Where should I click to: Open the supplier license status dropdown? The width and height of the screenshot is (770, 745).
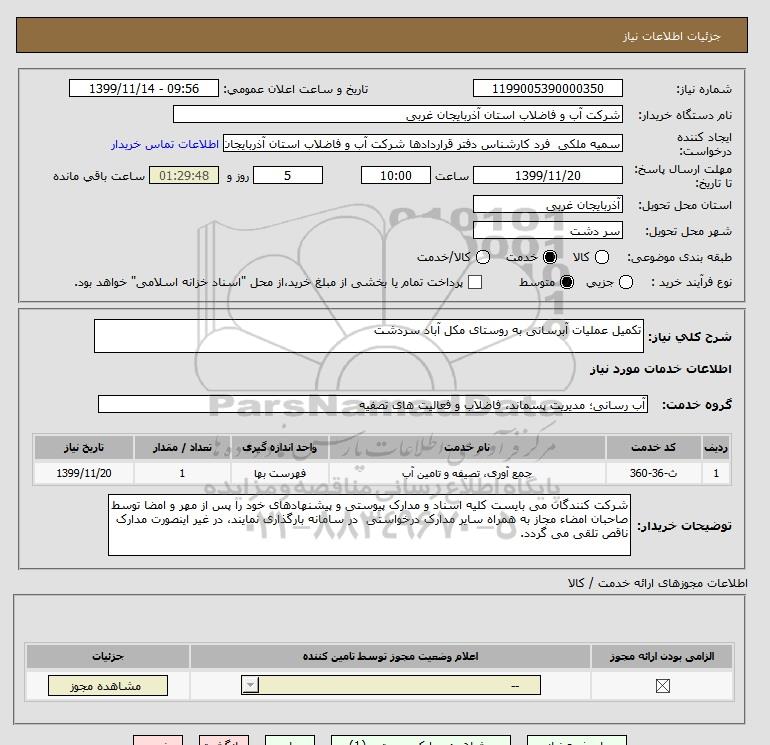point(391,685)
